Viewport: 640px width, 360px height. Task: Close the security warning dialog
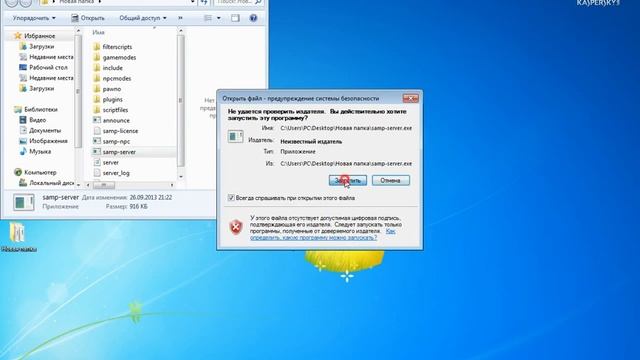(x=410, y=98)
